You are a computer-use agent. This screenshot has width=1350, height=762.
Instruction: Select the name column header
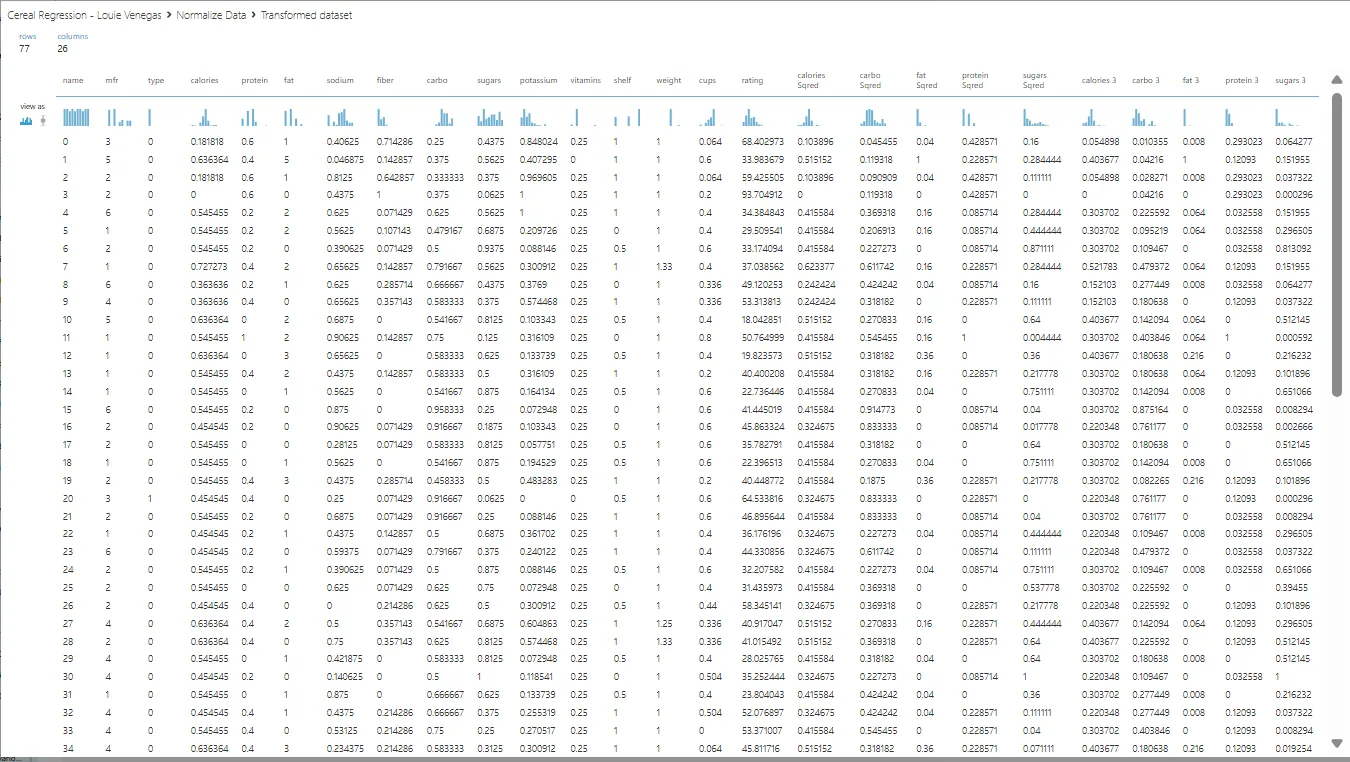tap(73, 80)
